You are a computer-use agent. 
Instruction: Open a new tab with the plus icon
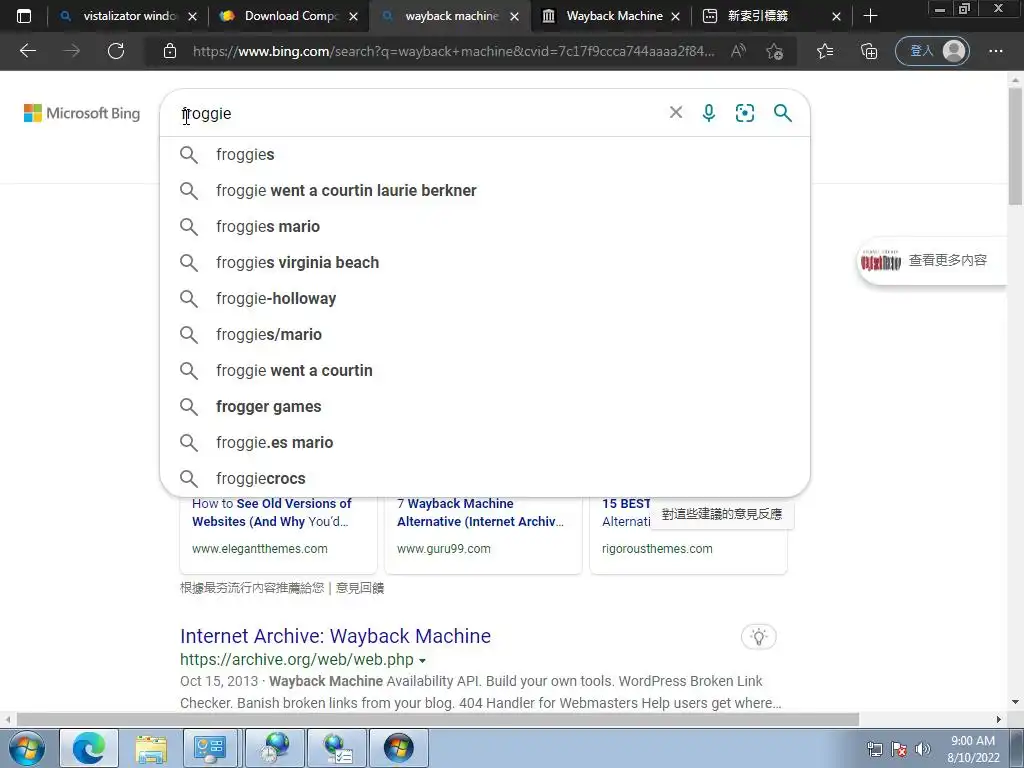point(870,16)
